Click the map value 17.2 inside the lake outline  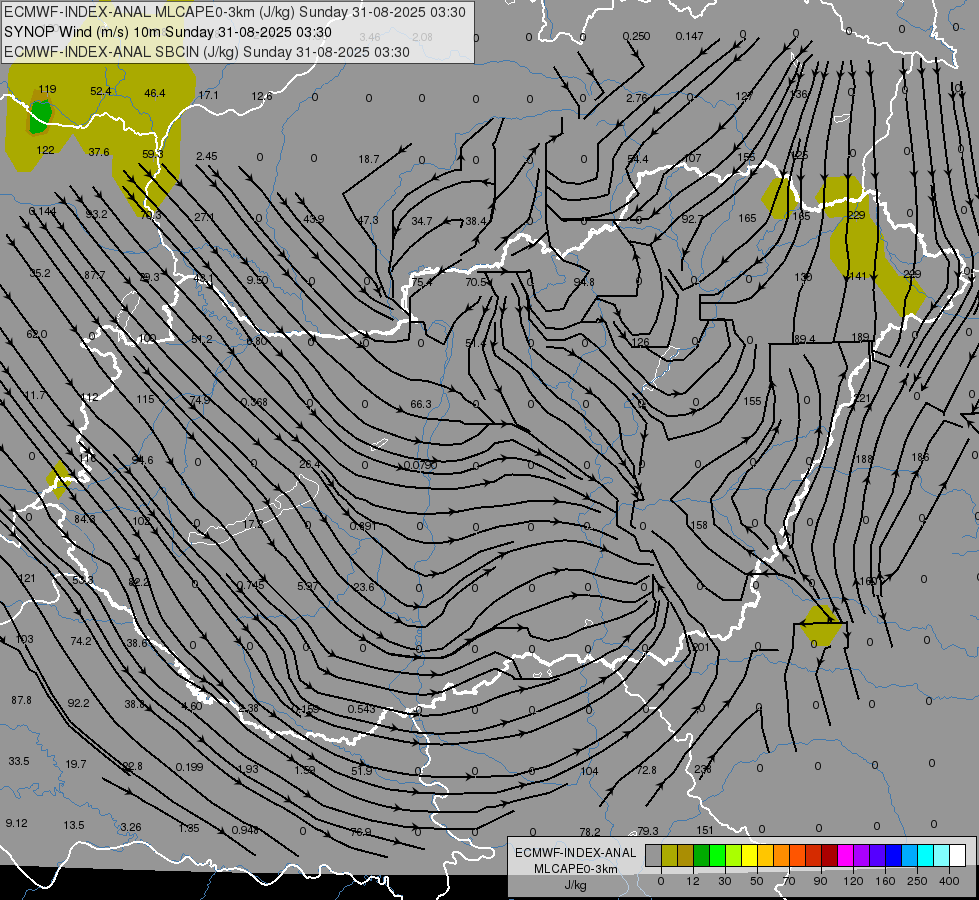point(253,524)
